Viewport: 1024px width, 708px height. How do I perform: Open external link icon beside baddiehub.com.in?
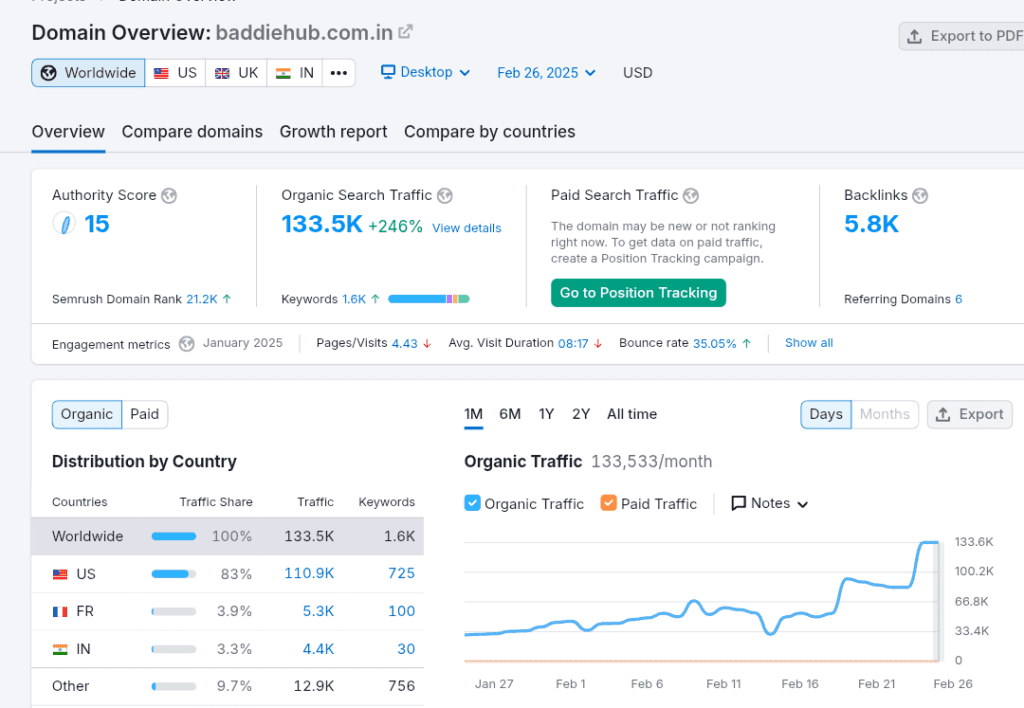[406, 31]
